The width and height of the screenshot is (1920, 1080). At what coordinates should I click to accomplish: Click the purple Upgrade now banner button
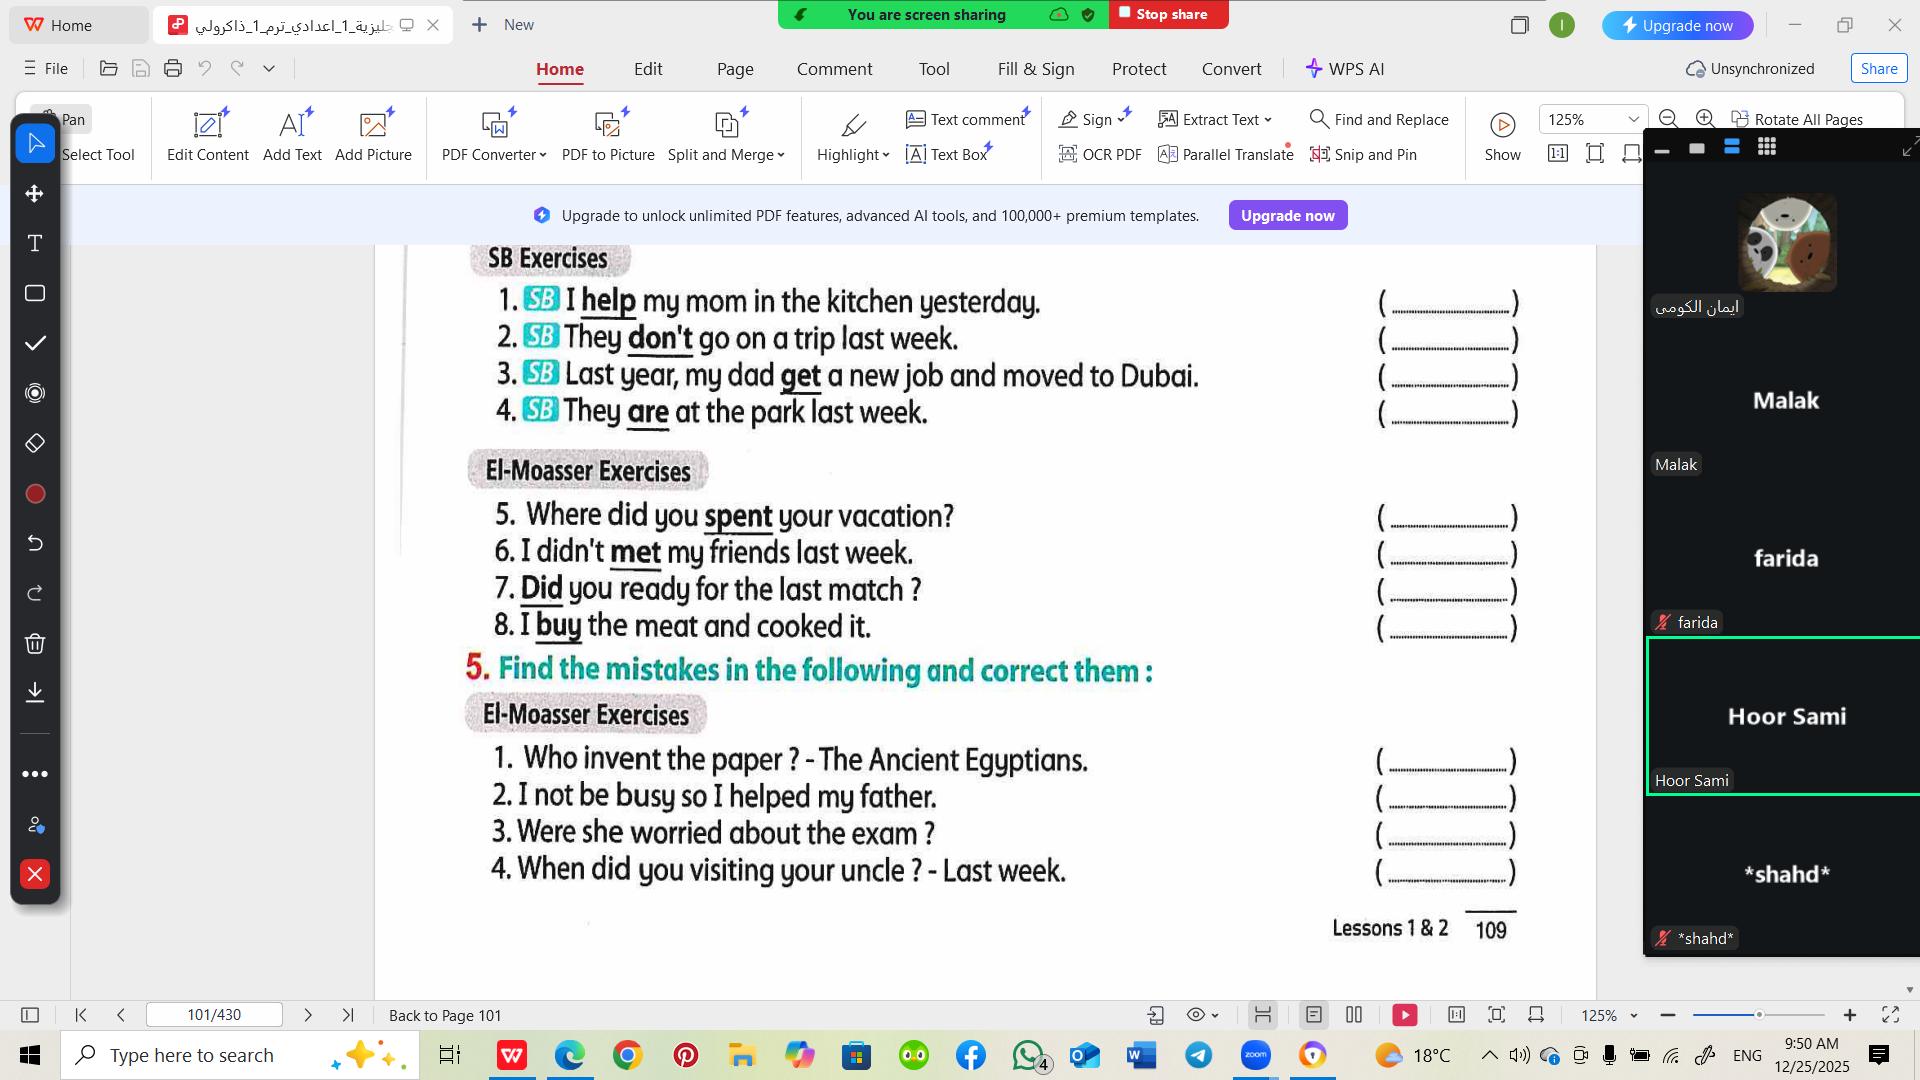coord(1287,215)
